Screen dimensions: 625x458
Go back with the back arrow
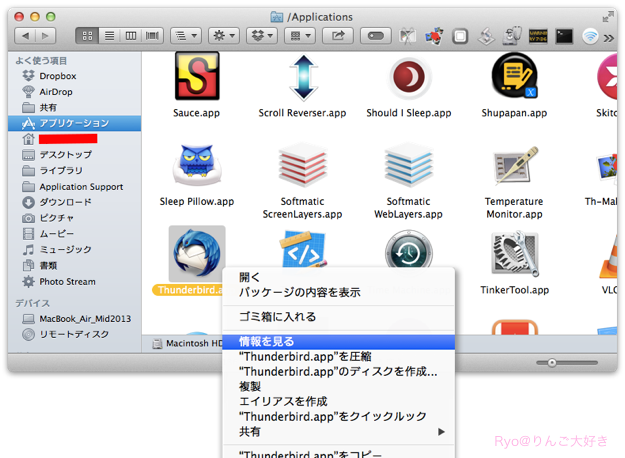point(25,36)
